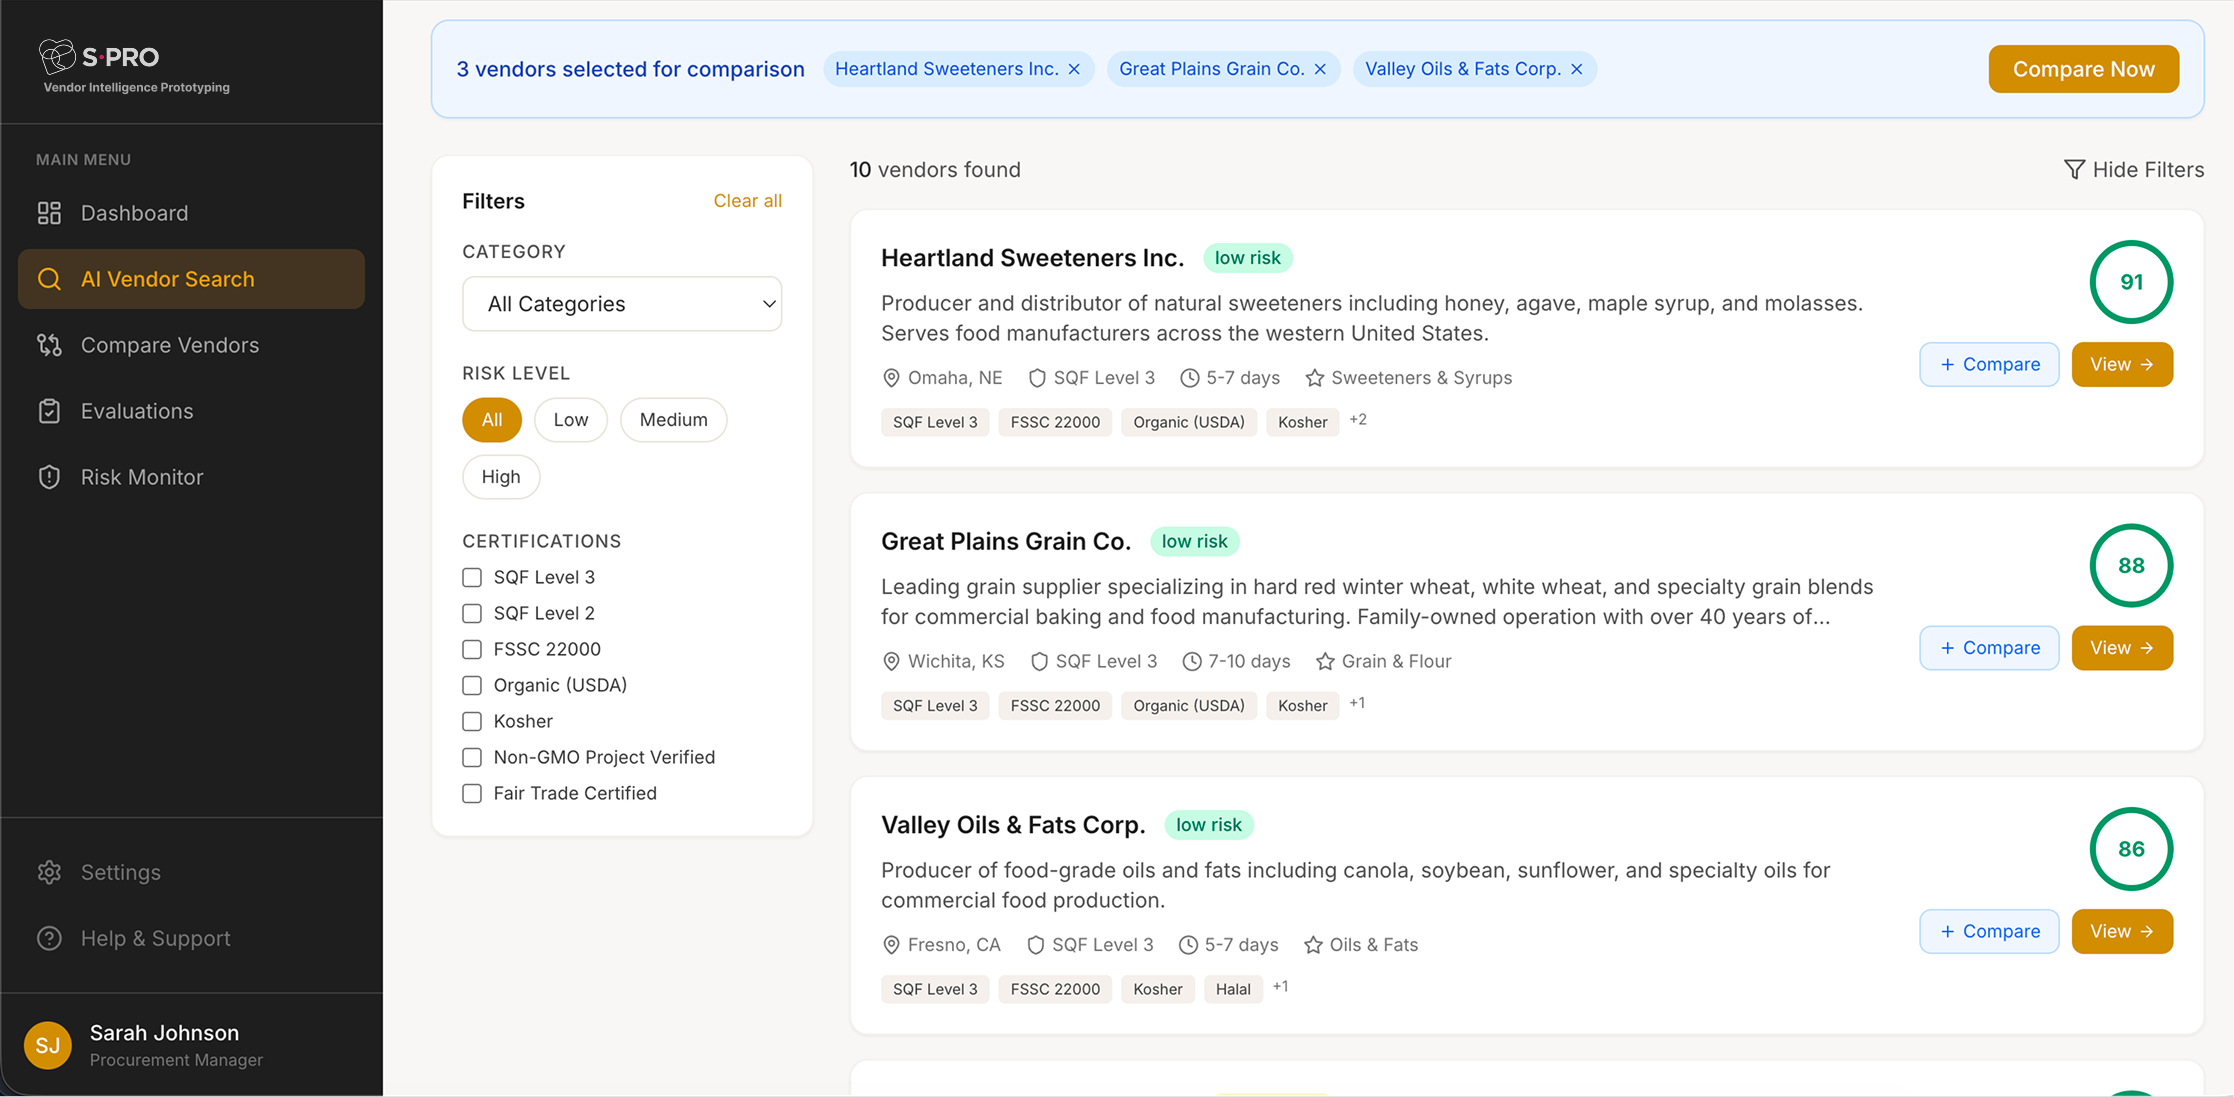Open the AI Vendor Search section
The width and height of the screenshot is (2234, 1097).
[166, 279]
